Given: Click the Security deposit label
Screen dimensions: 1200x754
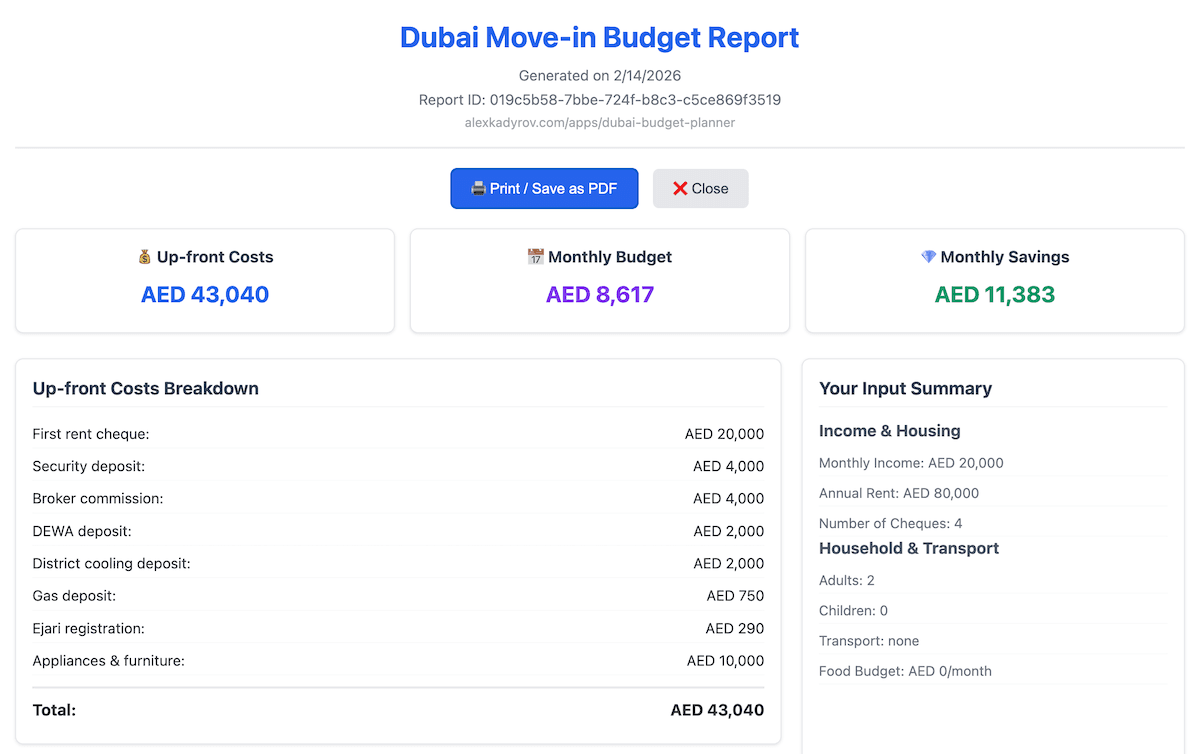Looking at the screenshot, I should pos(89,466).
